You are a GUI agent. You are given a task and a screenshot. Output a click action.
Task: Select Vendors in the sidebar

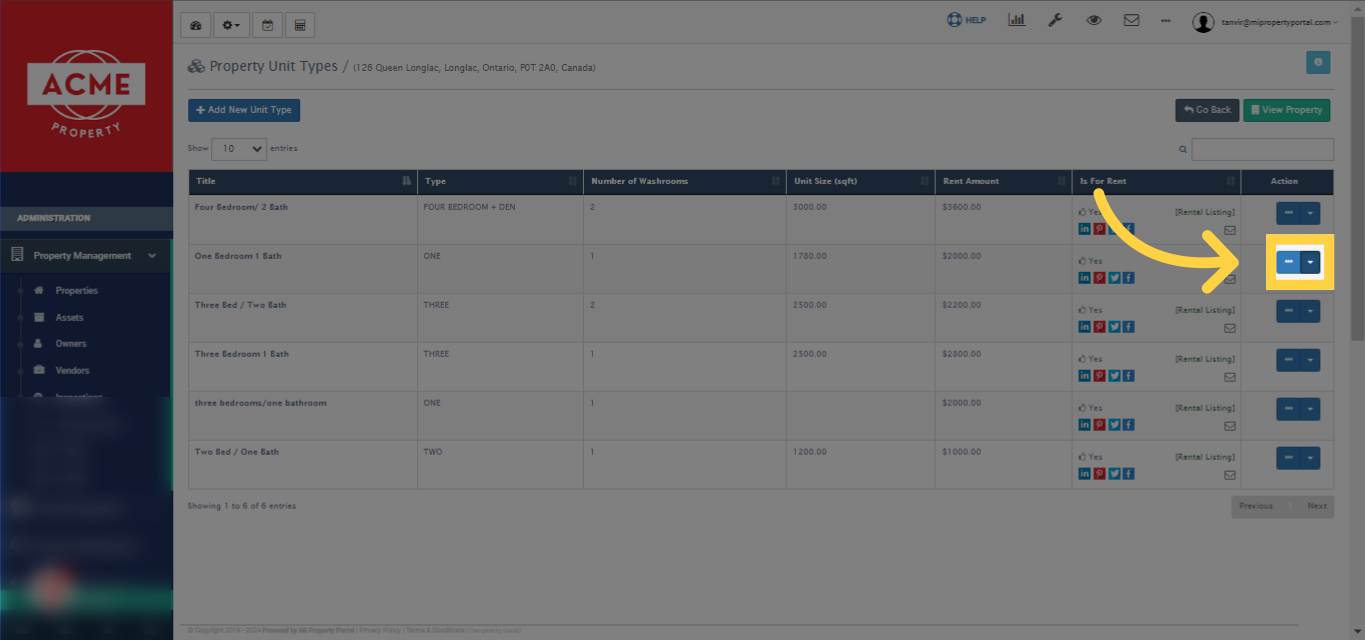click(x=69, y=370)
